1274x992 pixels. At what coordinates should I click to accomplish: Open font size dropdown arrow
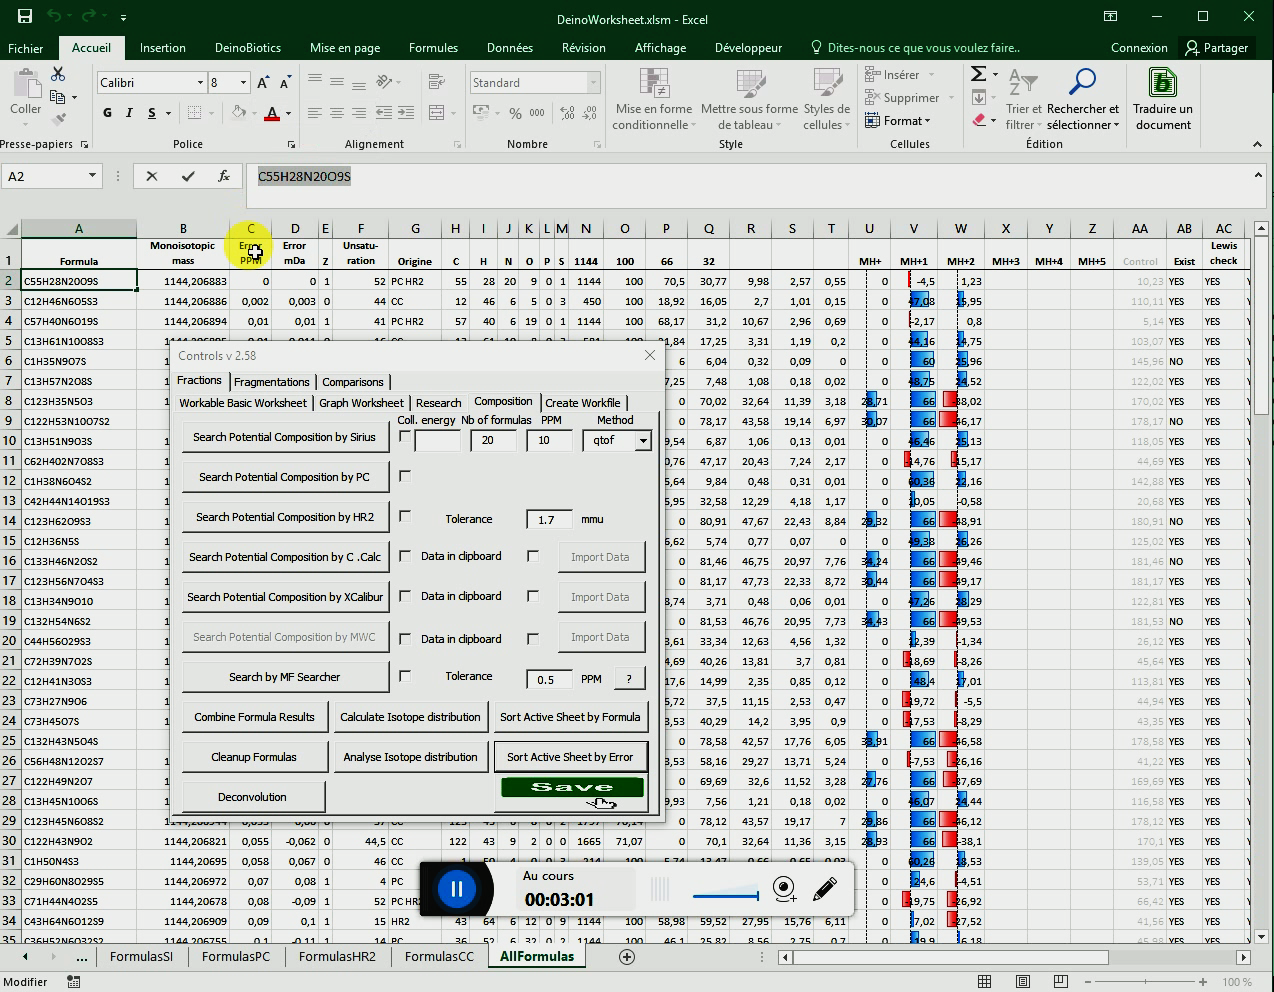242,83
